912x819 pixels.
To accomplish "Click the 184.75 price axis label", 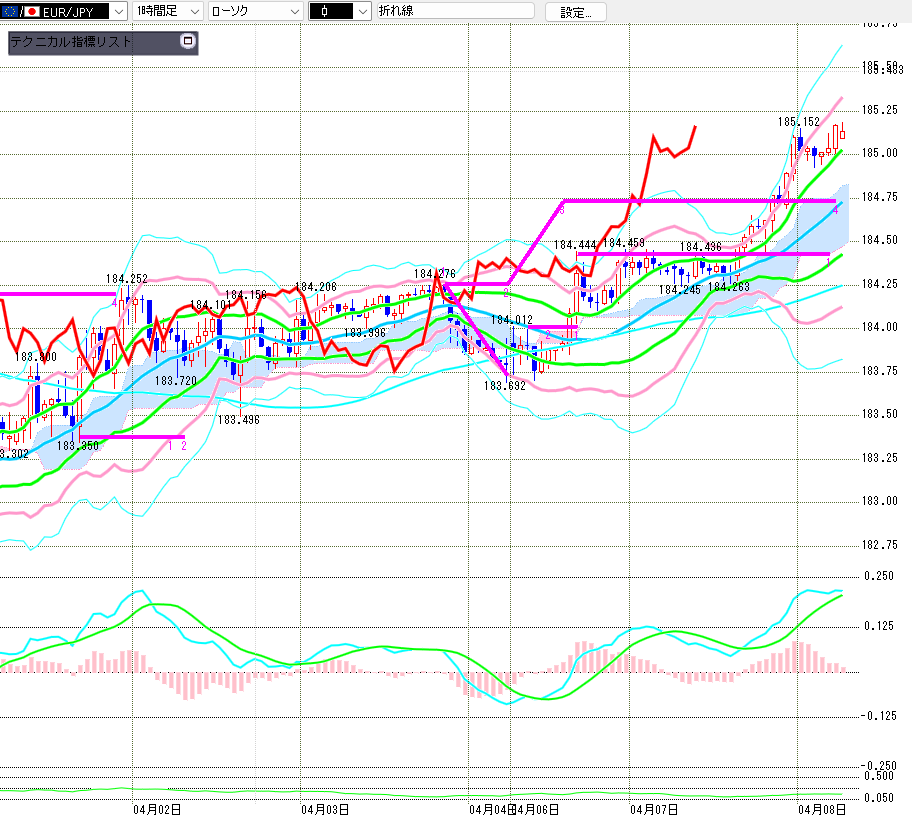I will [x=880, y=197].
